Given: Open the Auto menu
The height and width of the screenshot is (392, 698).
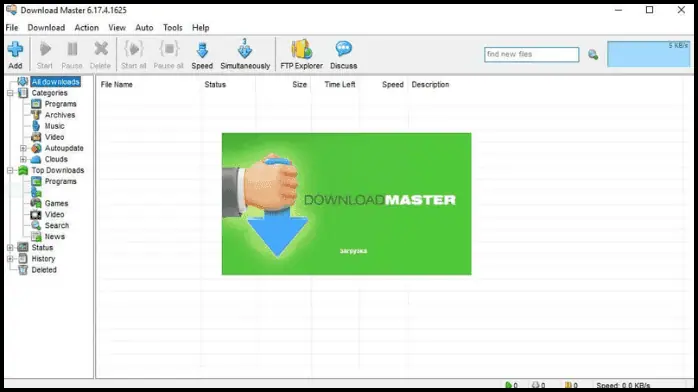Looking at the screenshot, I should [x=144, y=28].
